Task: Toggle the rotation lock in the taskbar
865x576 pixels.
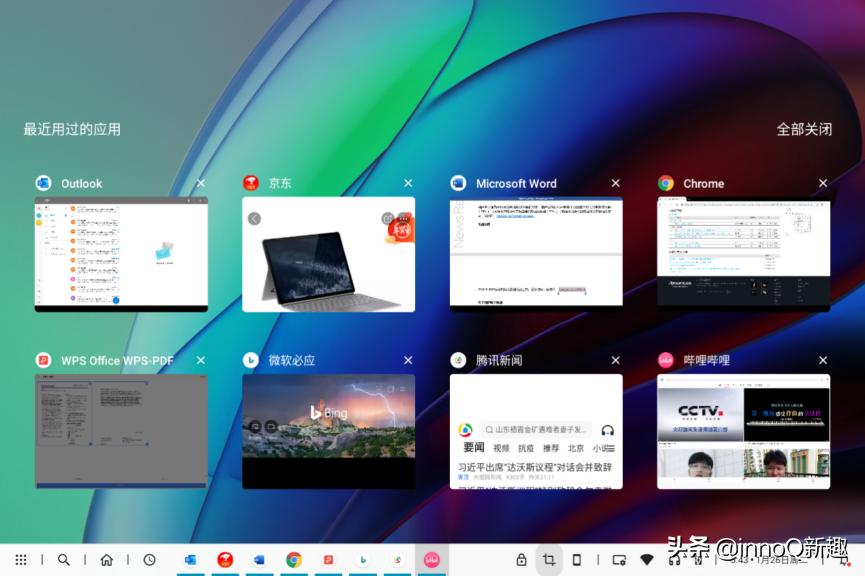Action: click(519, 559)
